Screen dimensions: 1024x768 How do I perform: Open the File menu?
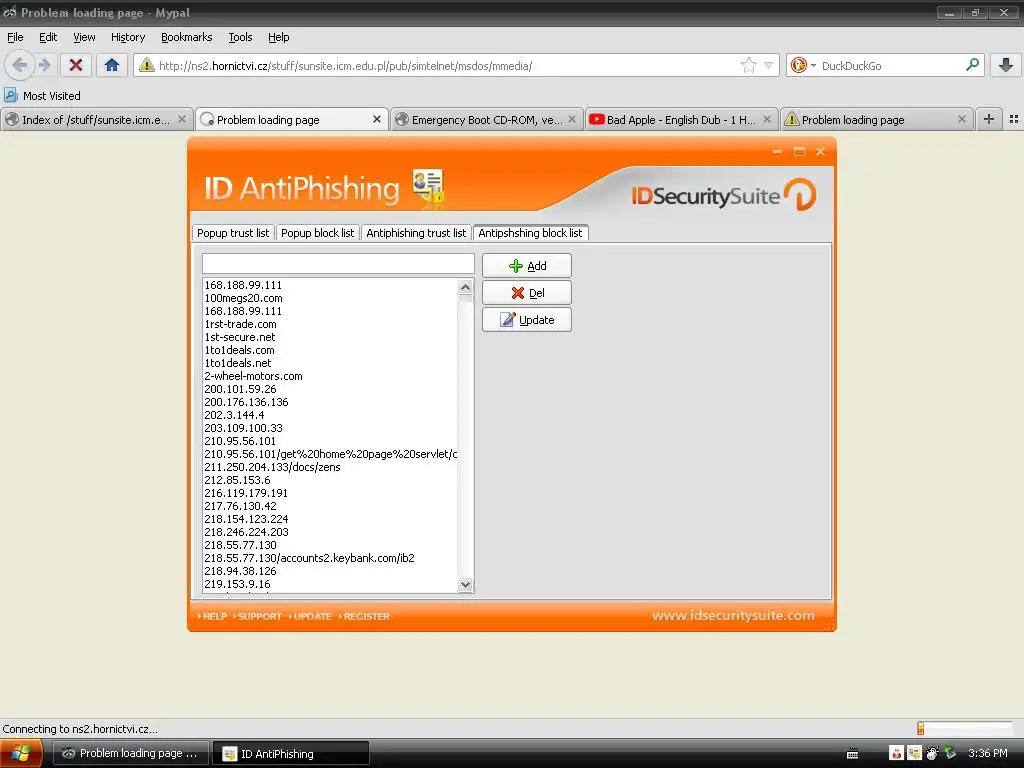coord(15,37)
